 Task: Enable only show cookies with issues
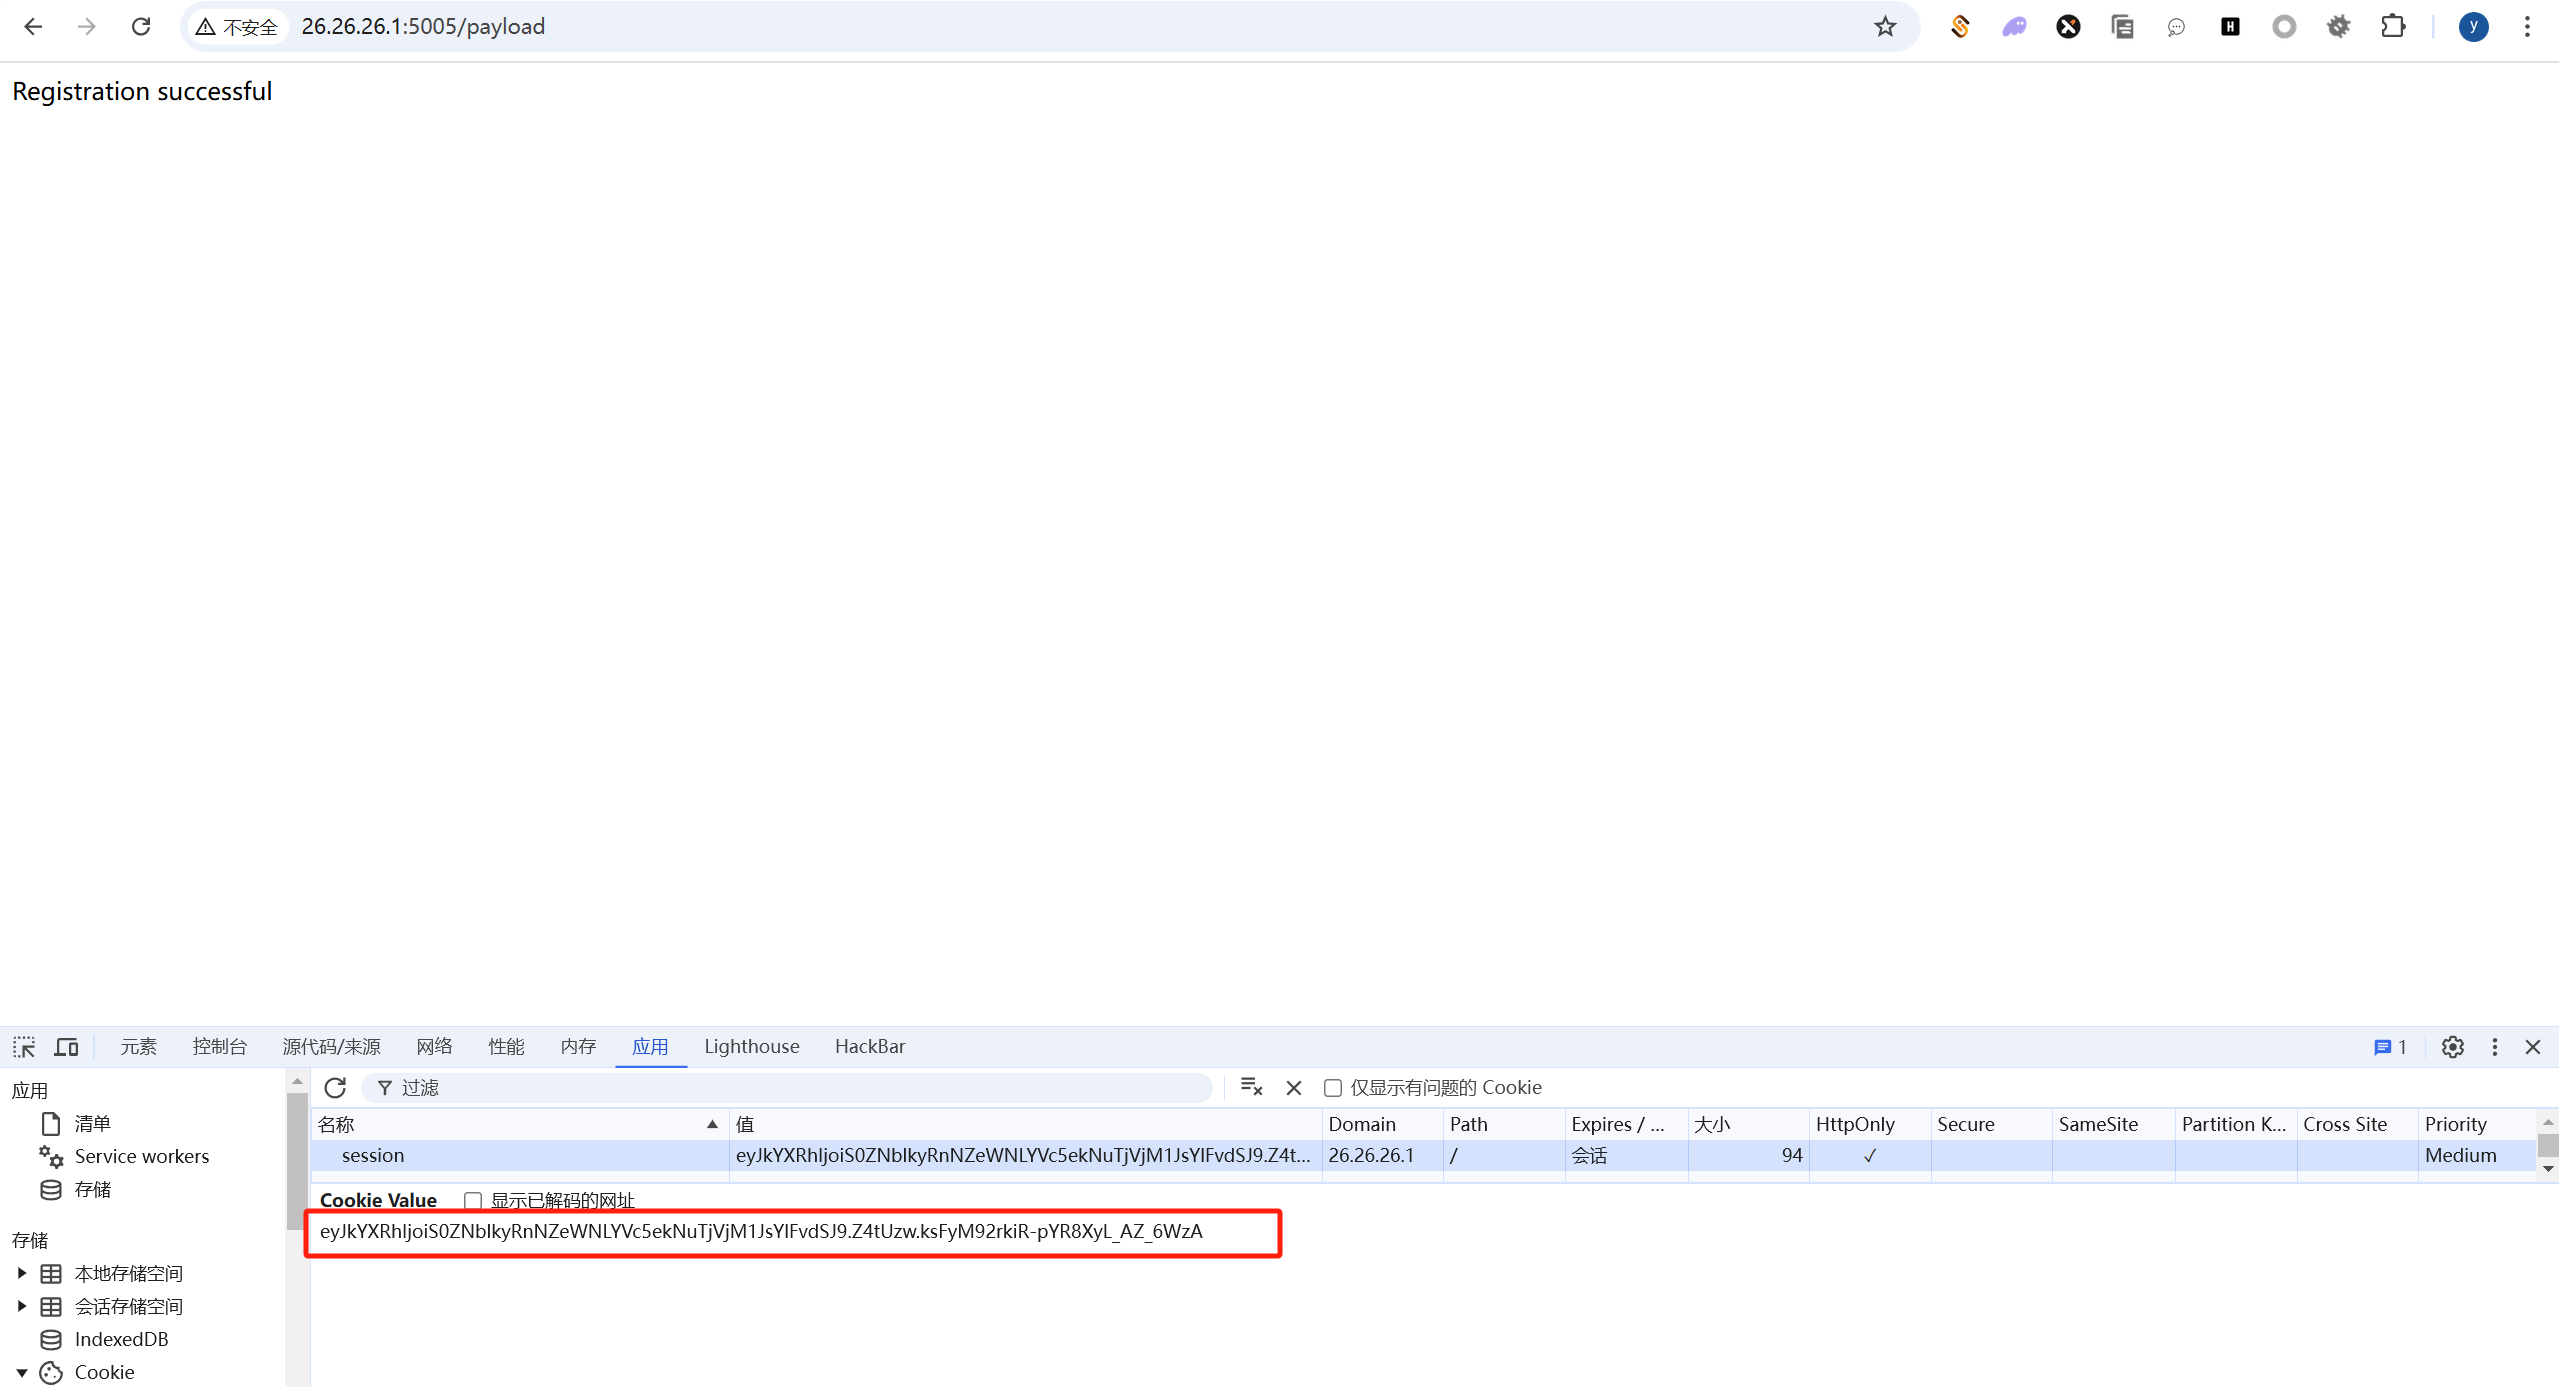1333,1088
